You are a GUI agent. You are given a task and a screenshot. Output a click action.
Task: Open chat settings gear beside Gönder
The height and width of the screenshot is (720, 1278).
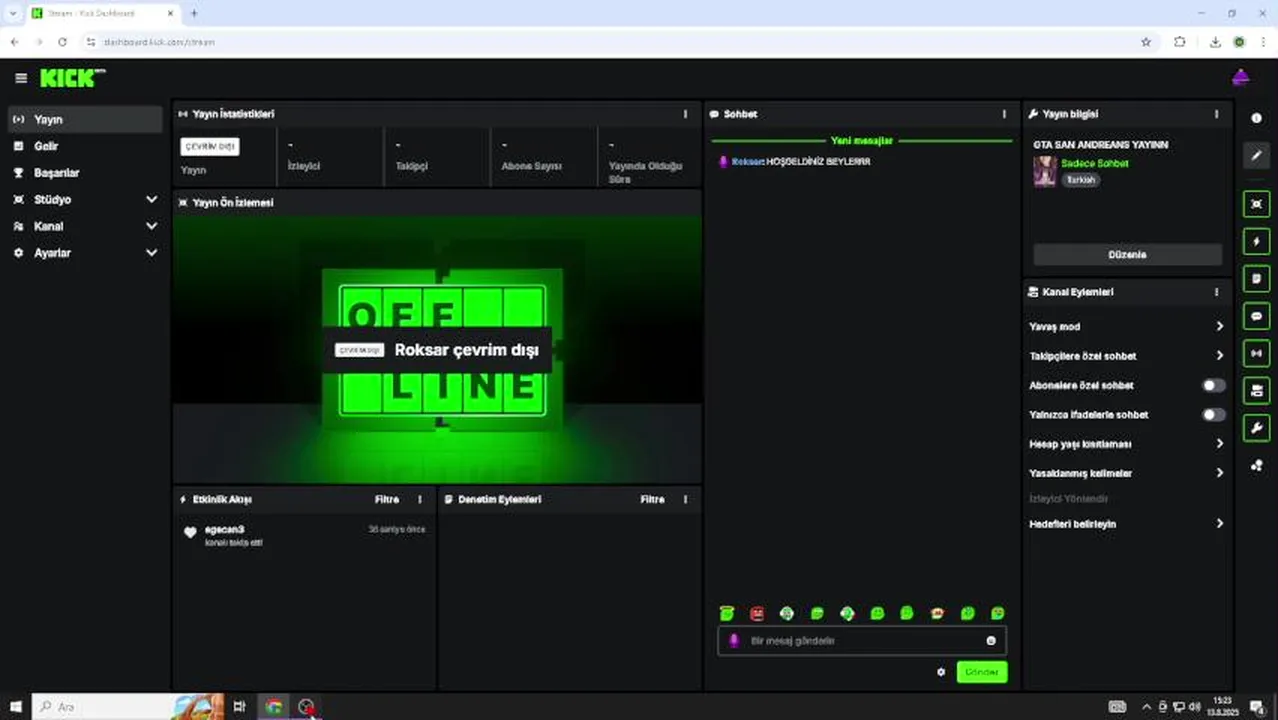(941, 672)
